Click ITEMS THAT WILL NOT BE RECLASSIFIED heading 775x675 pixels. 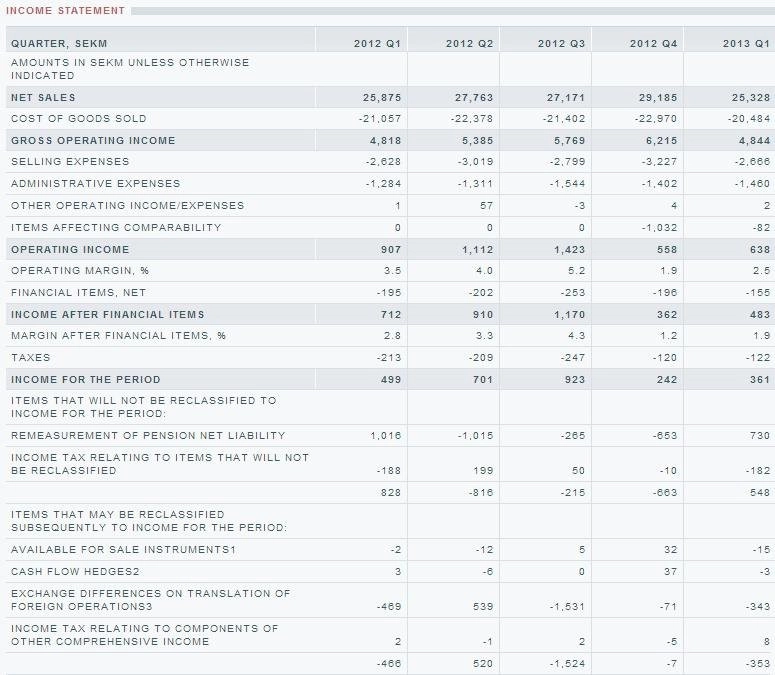tap(143, 407)
